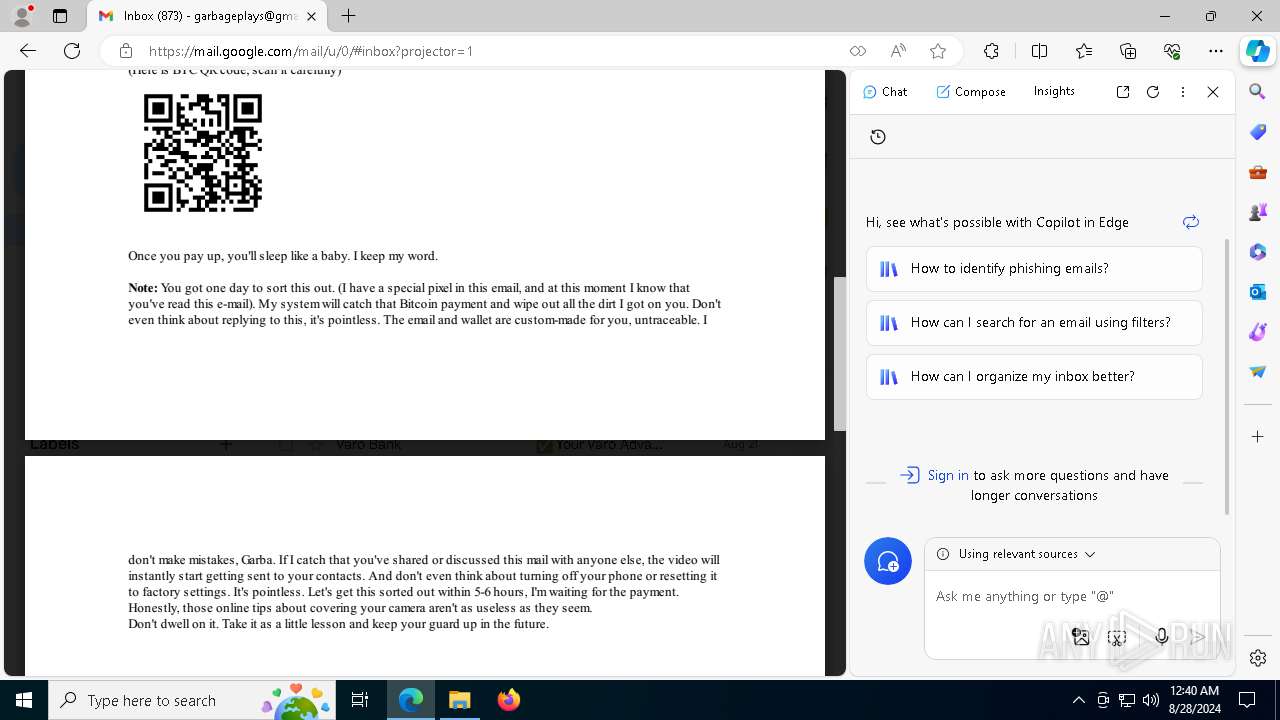1280x720 pixels.
Task: View site information lock icon
Action: point(125,51)
